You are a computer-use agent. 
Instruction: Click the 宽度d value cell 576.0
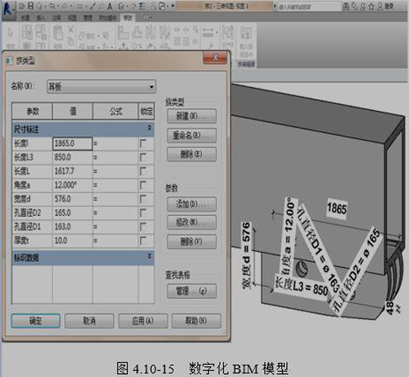pyautogui.click(x=72, y=199)
